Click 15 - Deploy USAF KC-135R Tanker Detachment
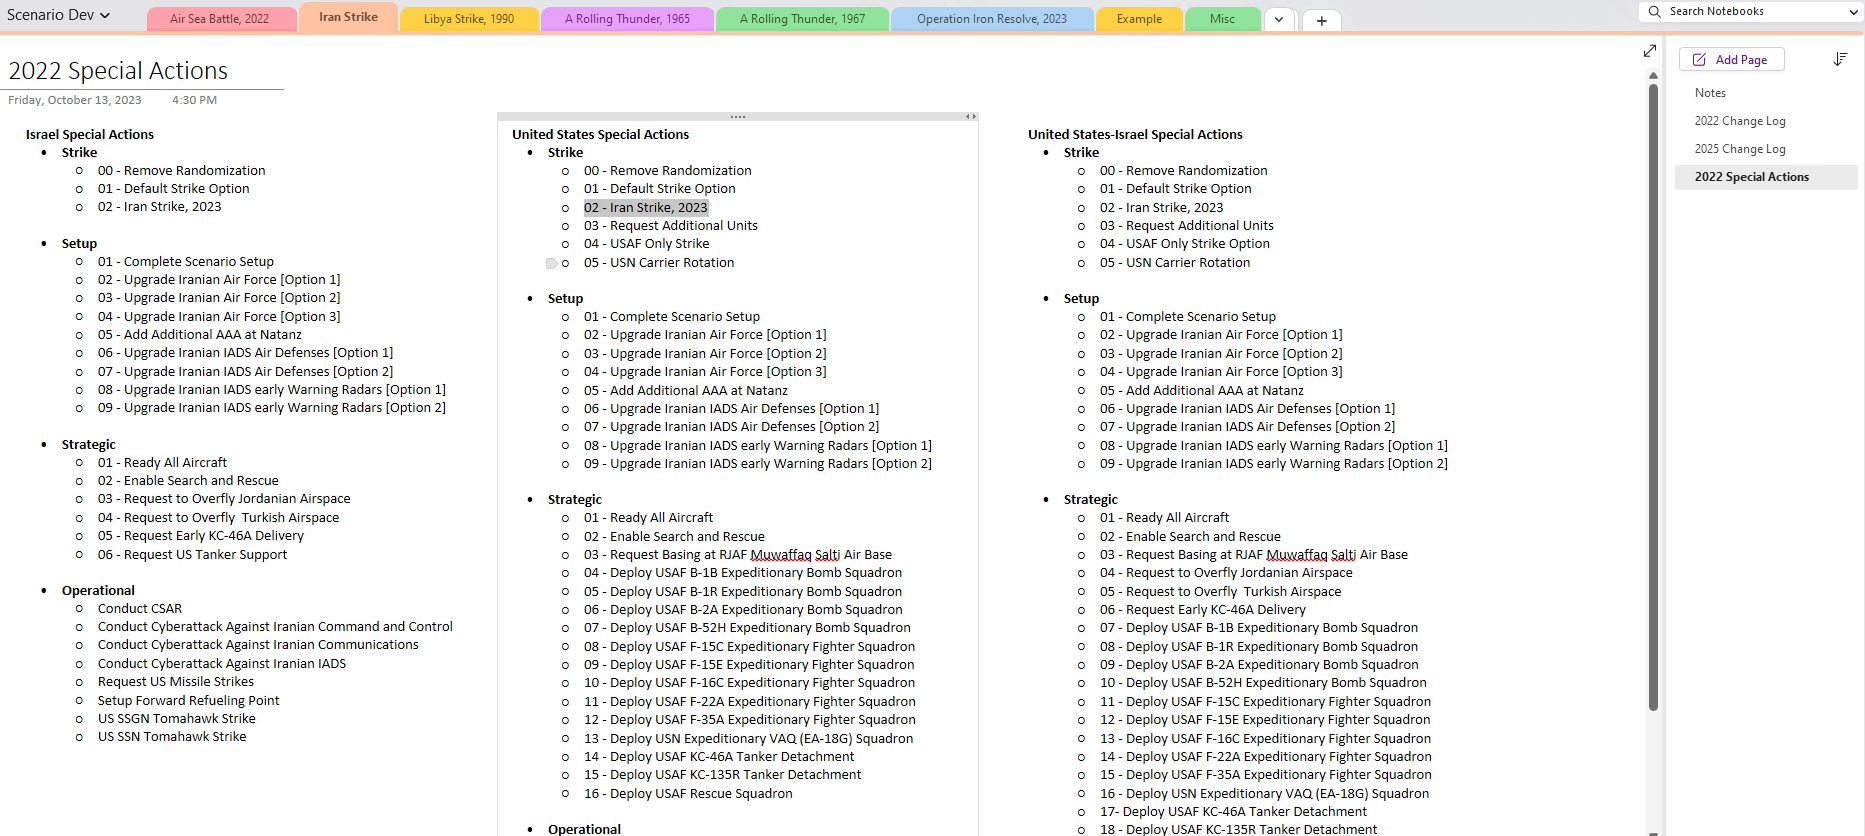Viewport: 1865px width, 836px height. tap(722, 775)
